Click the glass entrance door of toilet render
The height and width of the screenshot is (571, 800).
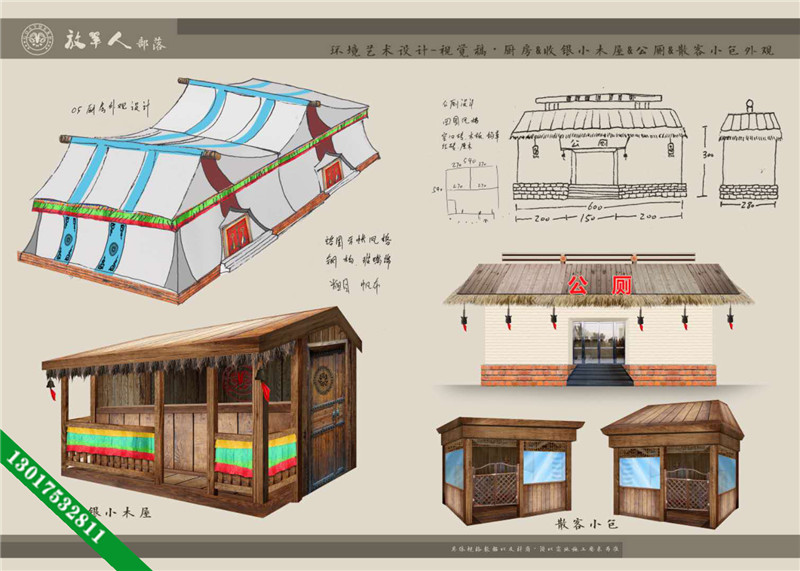coord(598,342)
